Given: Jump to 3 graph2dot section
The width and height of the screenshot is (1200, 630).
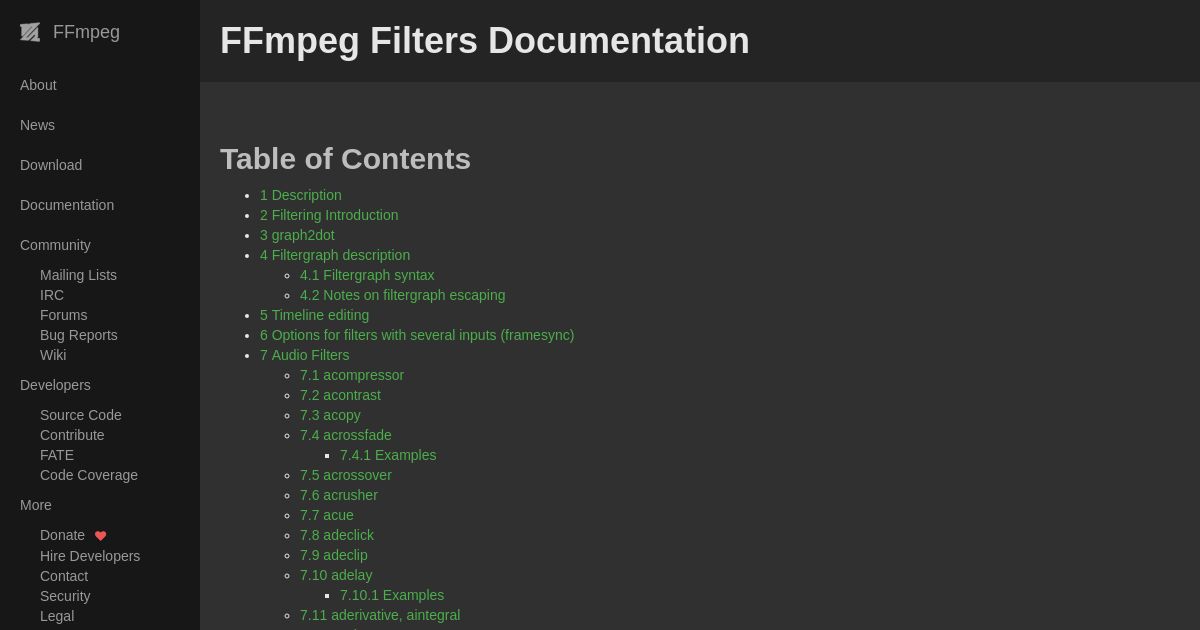Looking at the screenshot, I should point(297,235).
